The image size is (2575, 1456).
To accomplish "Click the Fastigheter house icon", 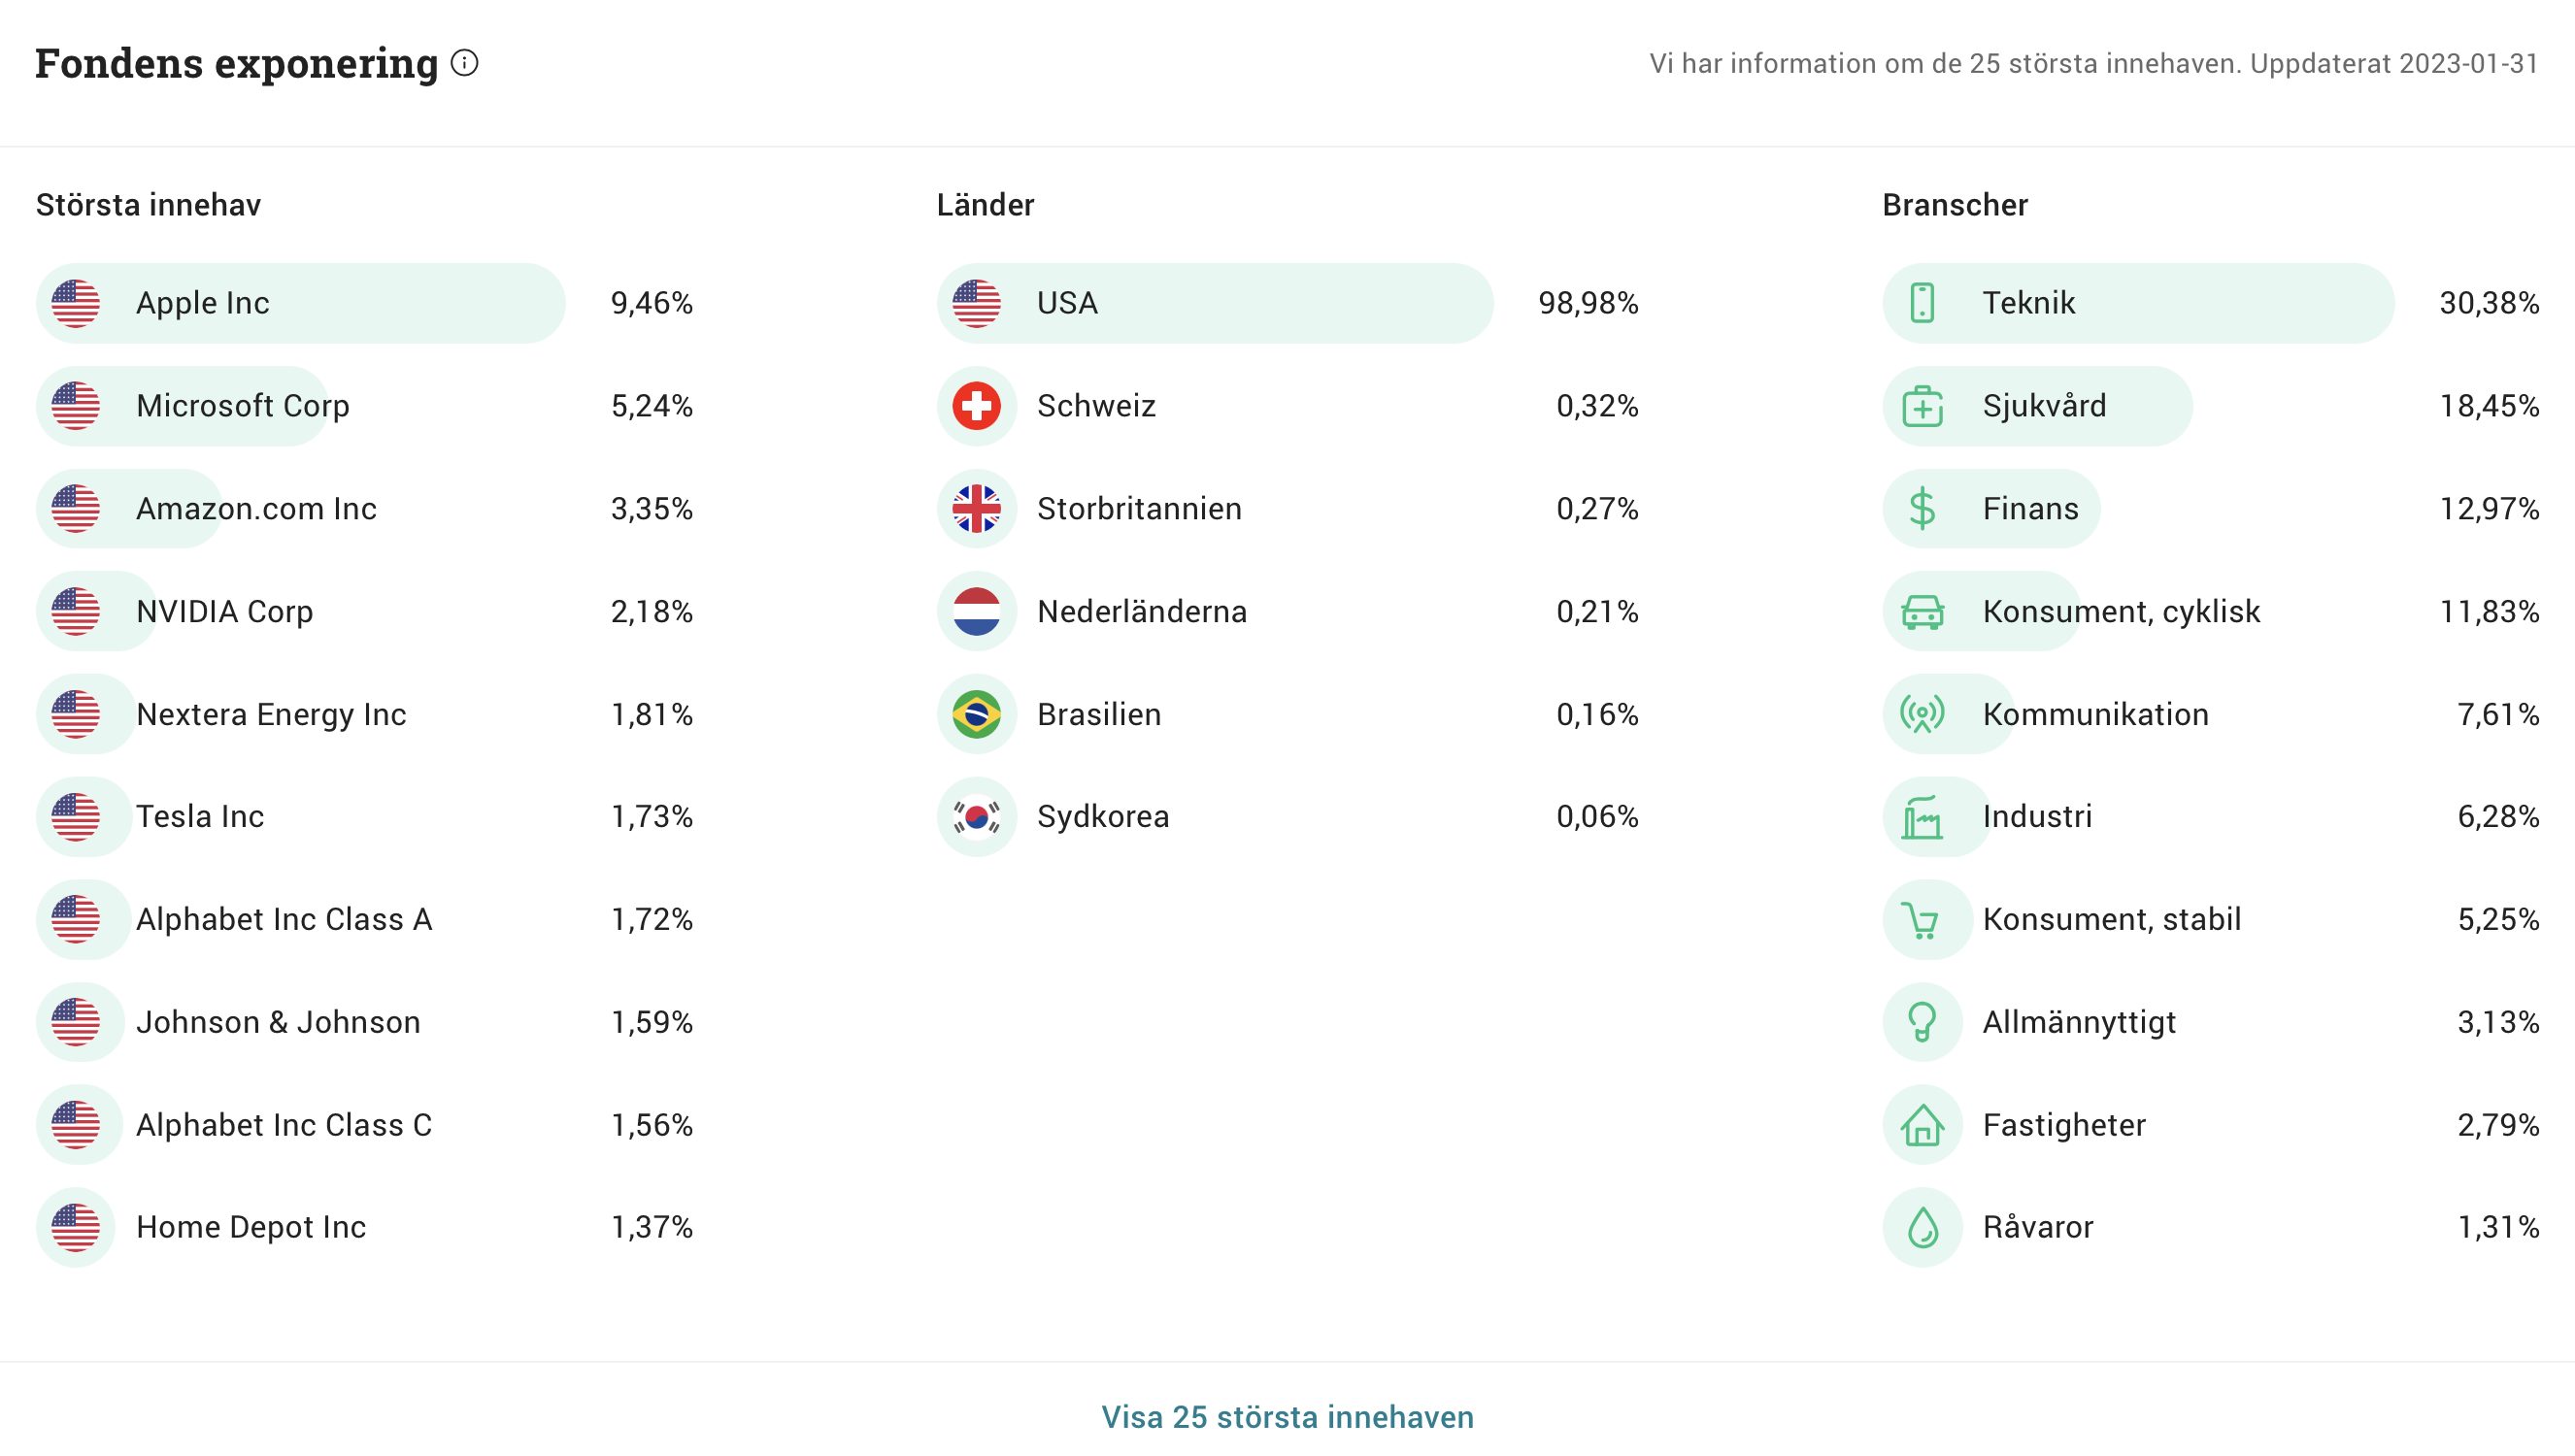I will [1921, 1125].
